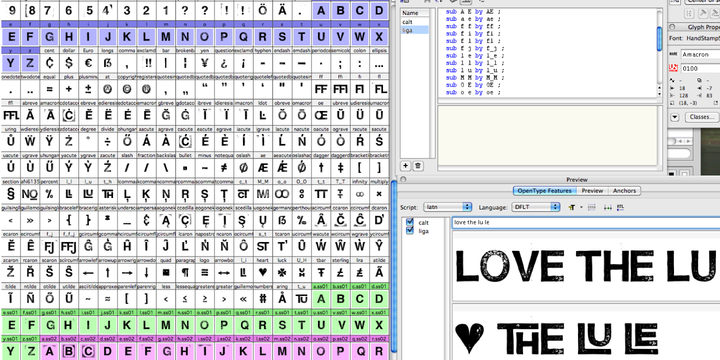
Task: Disable the calt feature checkbox
Action: [410, 222]
